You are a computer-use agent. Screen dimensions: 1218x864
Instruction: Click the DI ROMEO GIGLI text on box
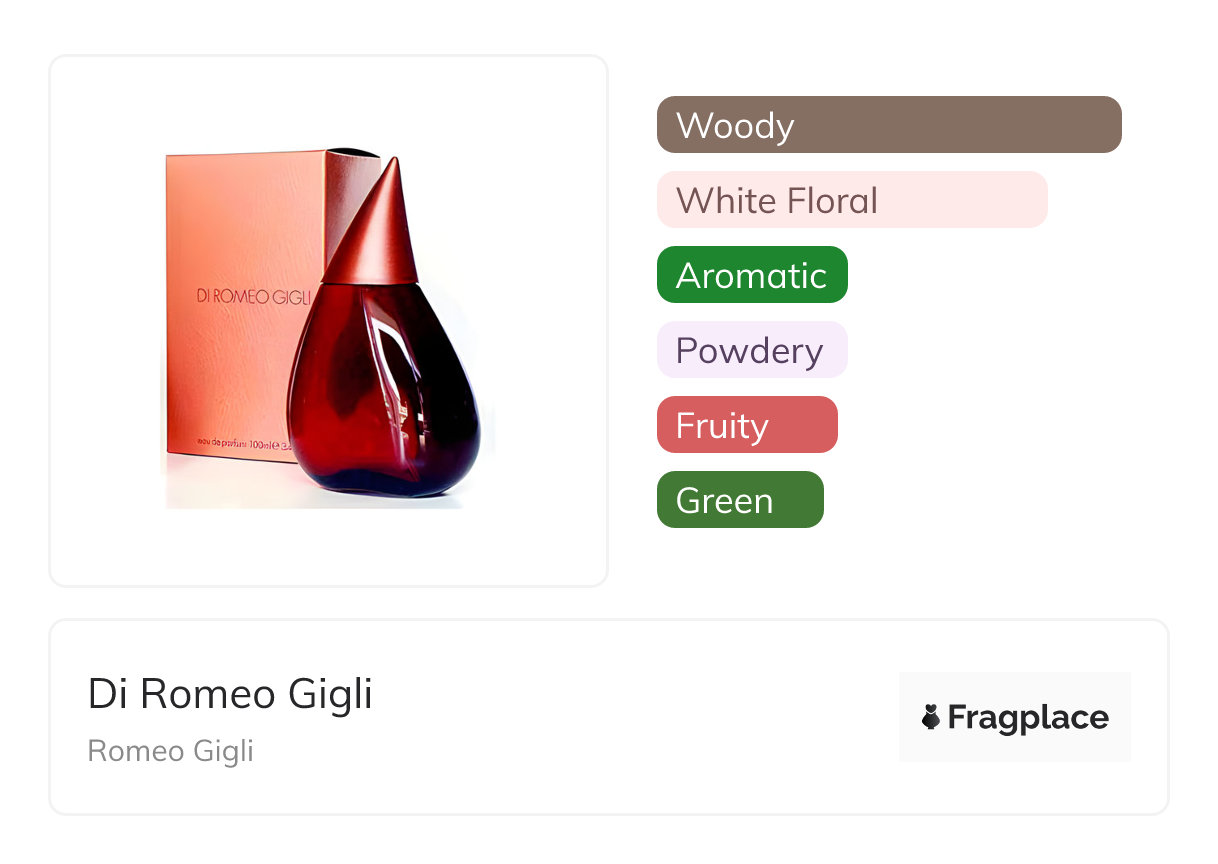tap(254, 297)
